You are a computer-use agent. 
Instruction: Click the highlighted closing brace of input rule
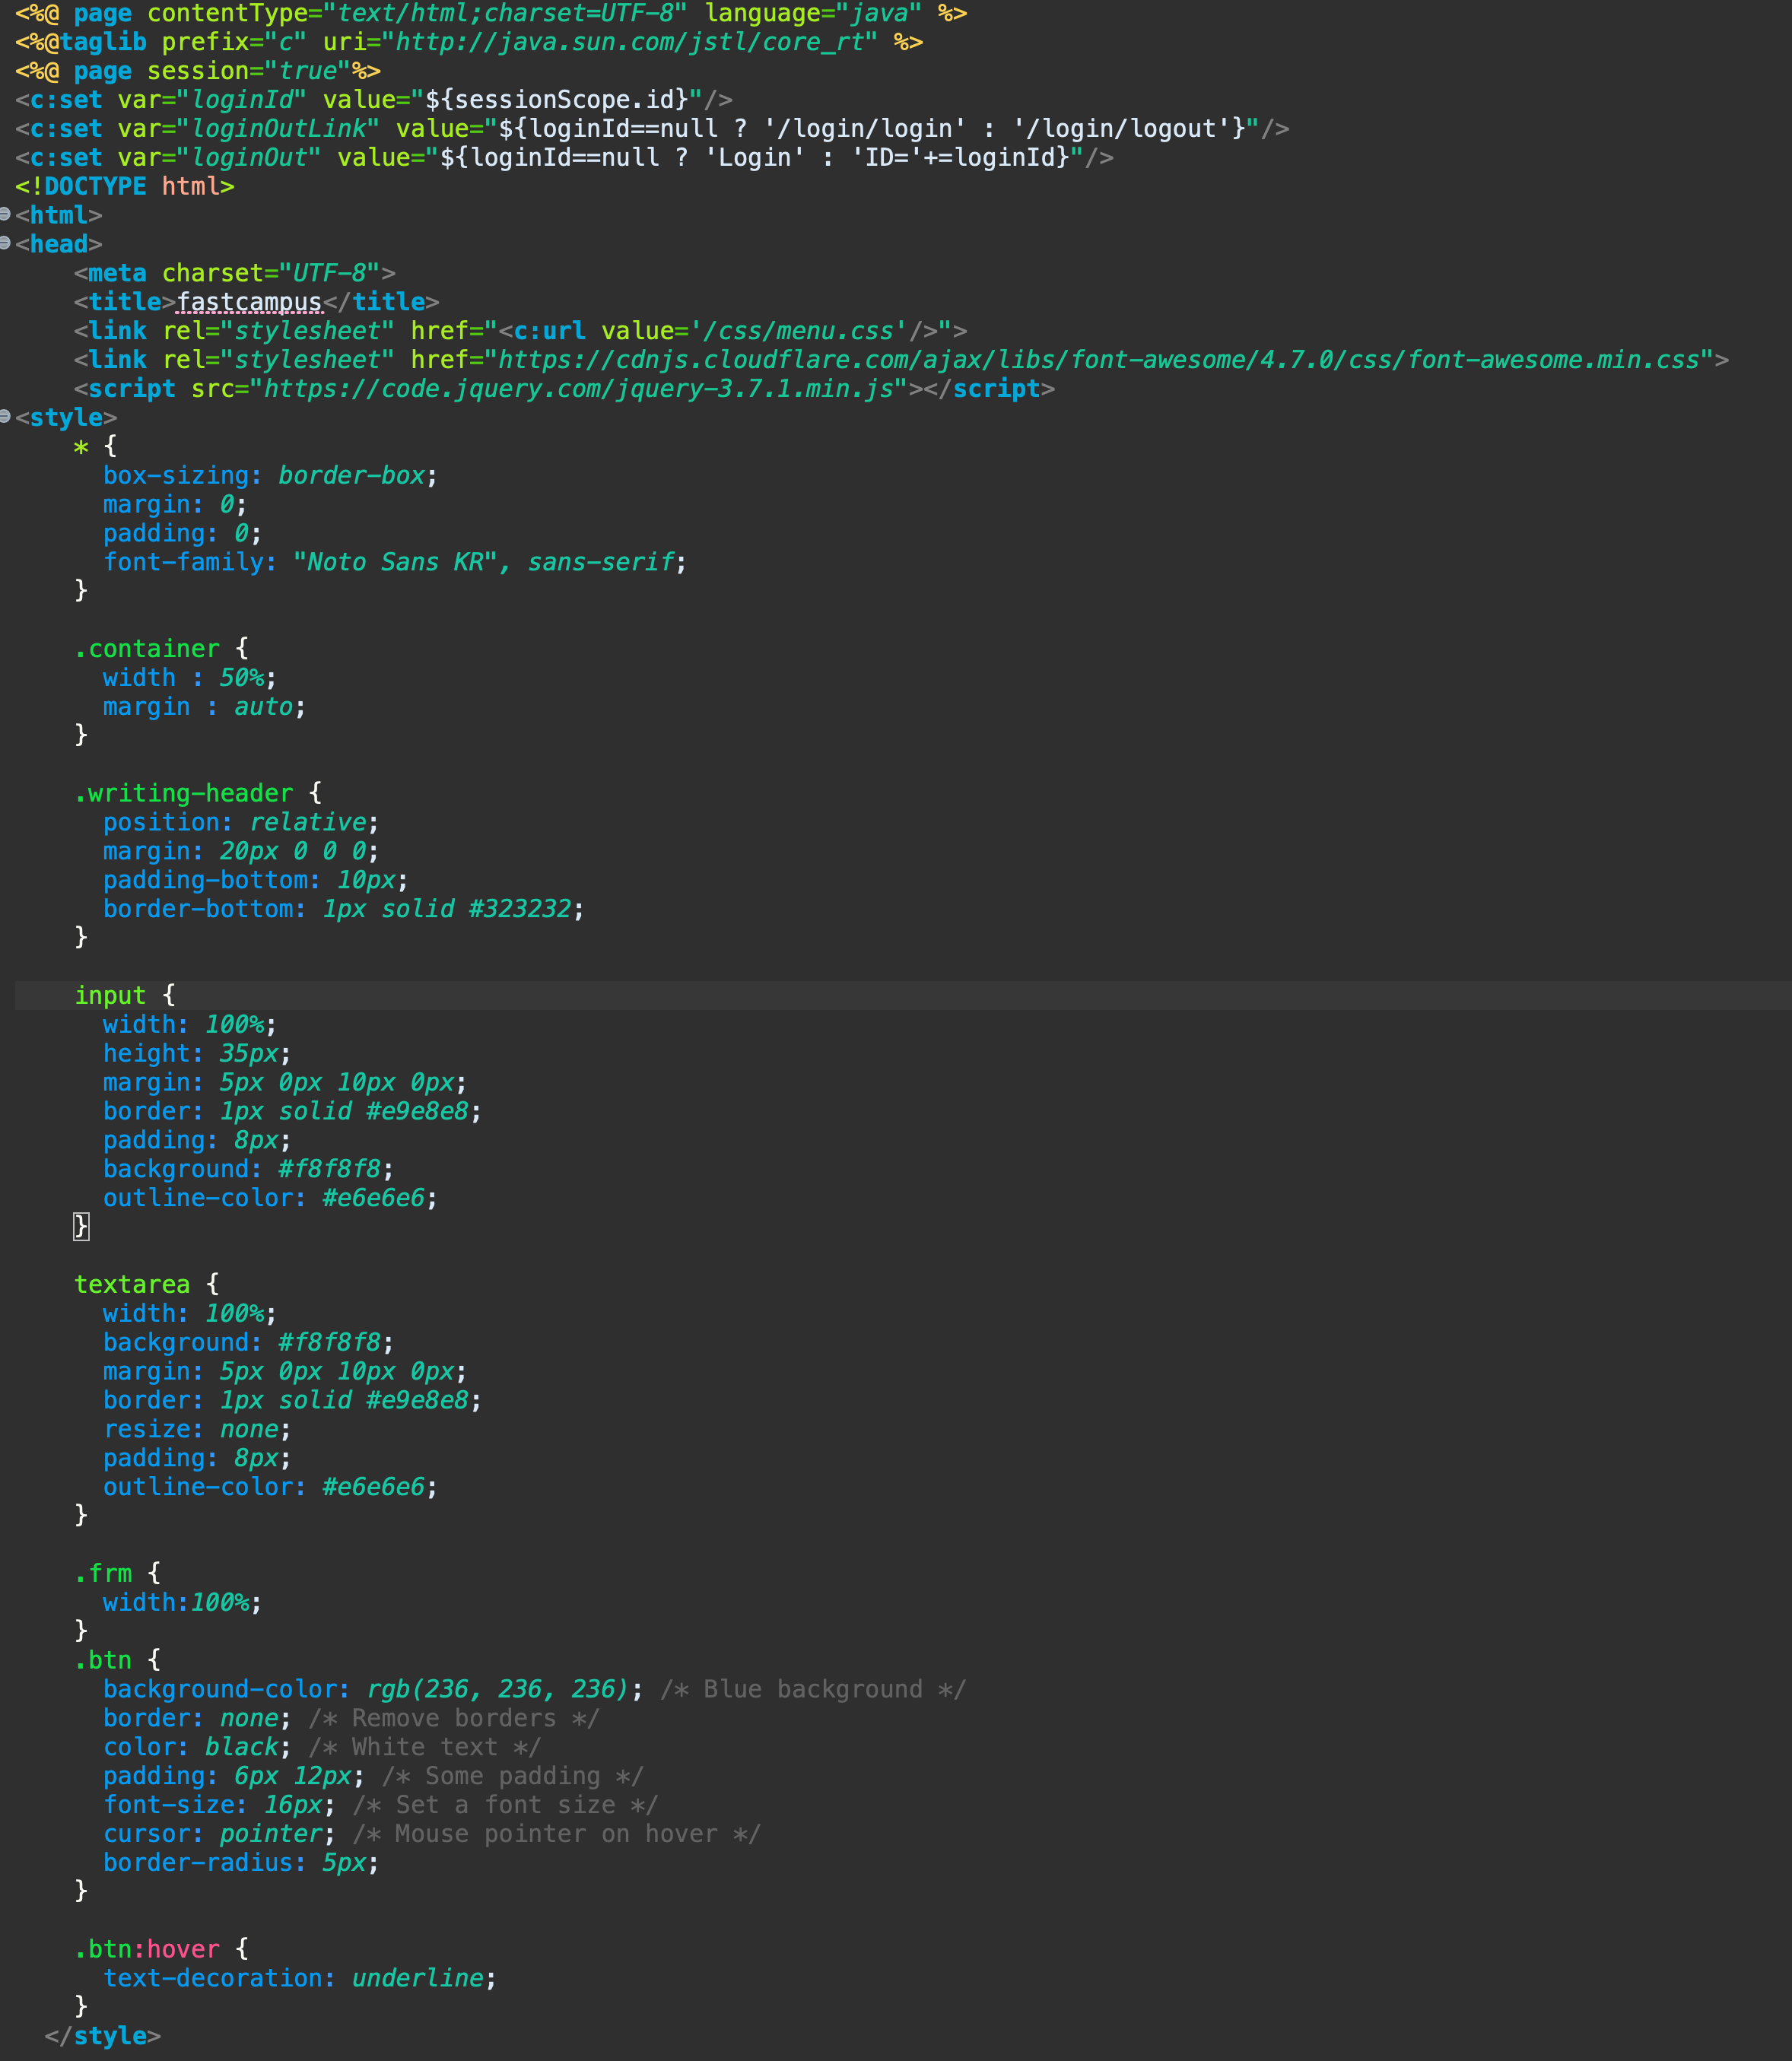coord(81,1226)
